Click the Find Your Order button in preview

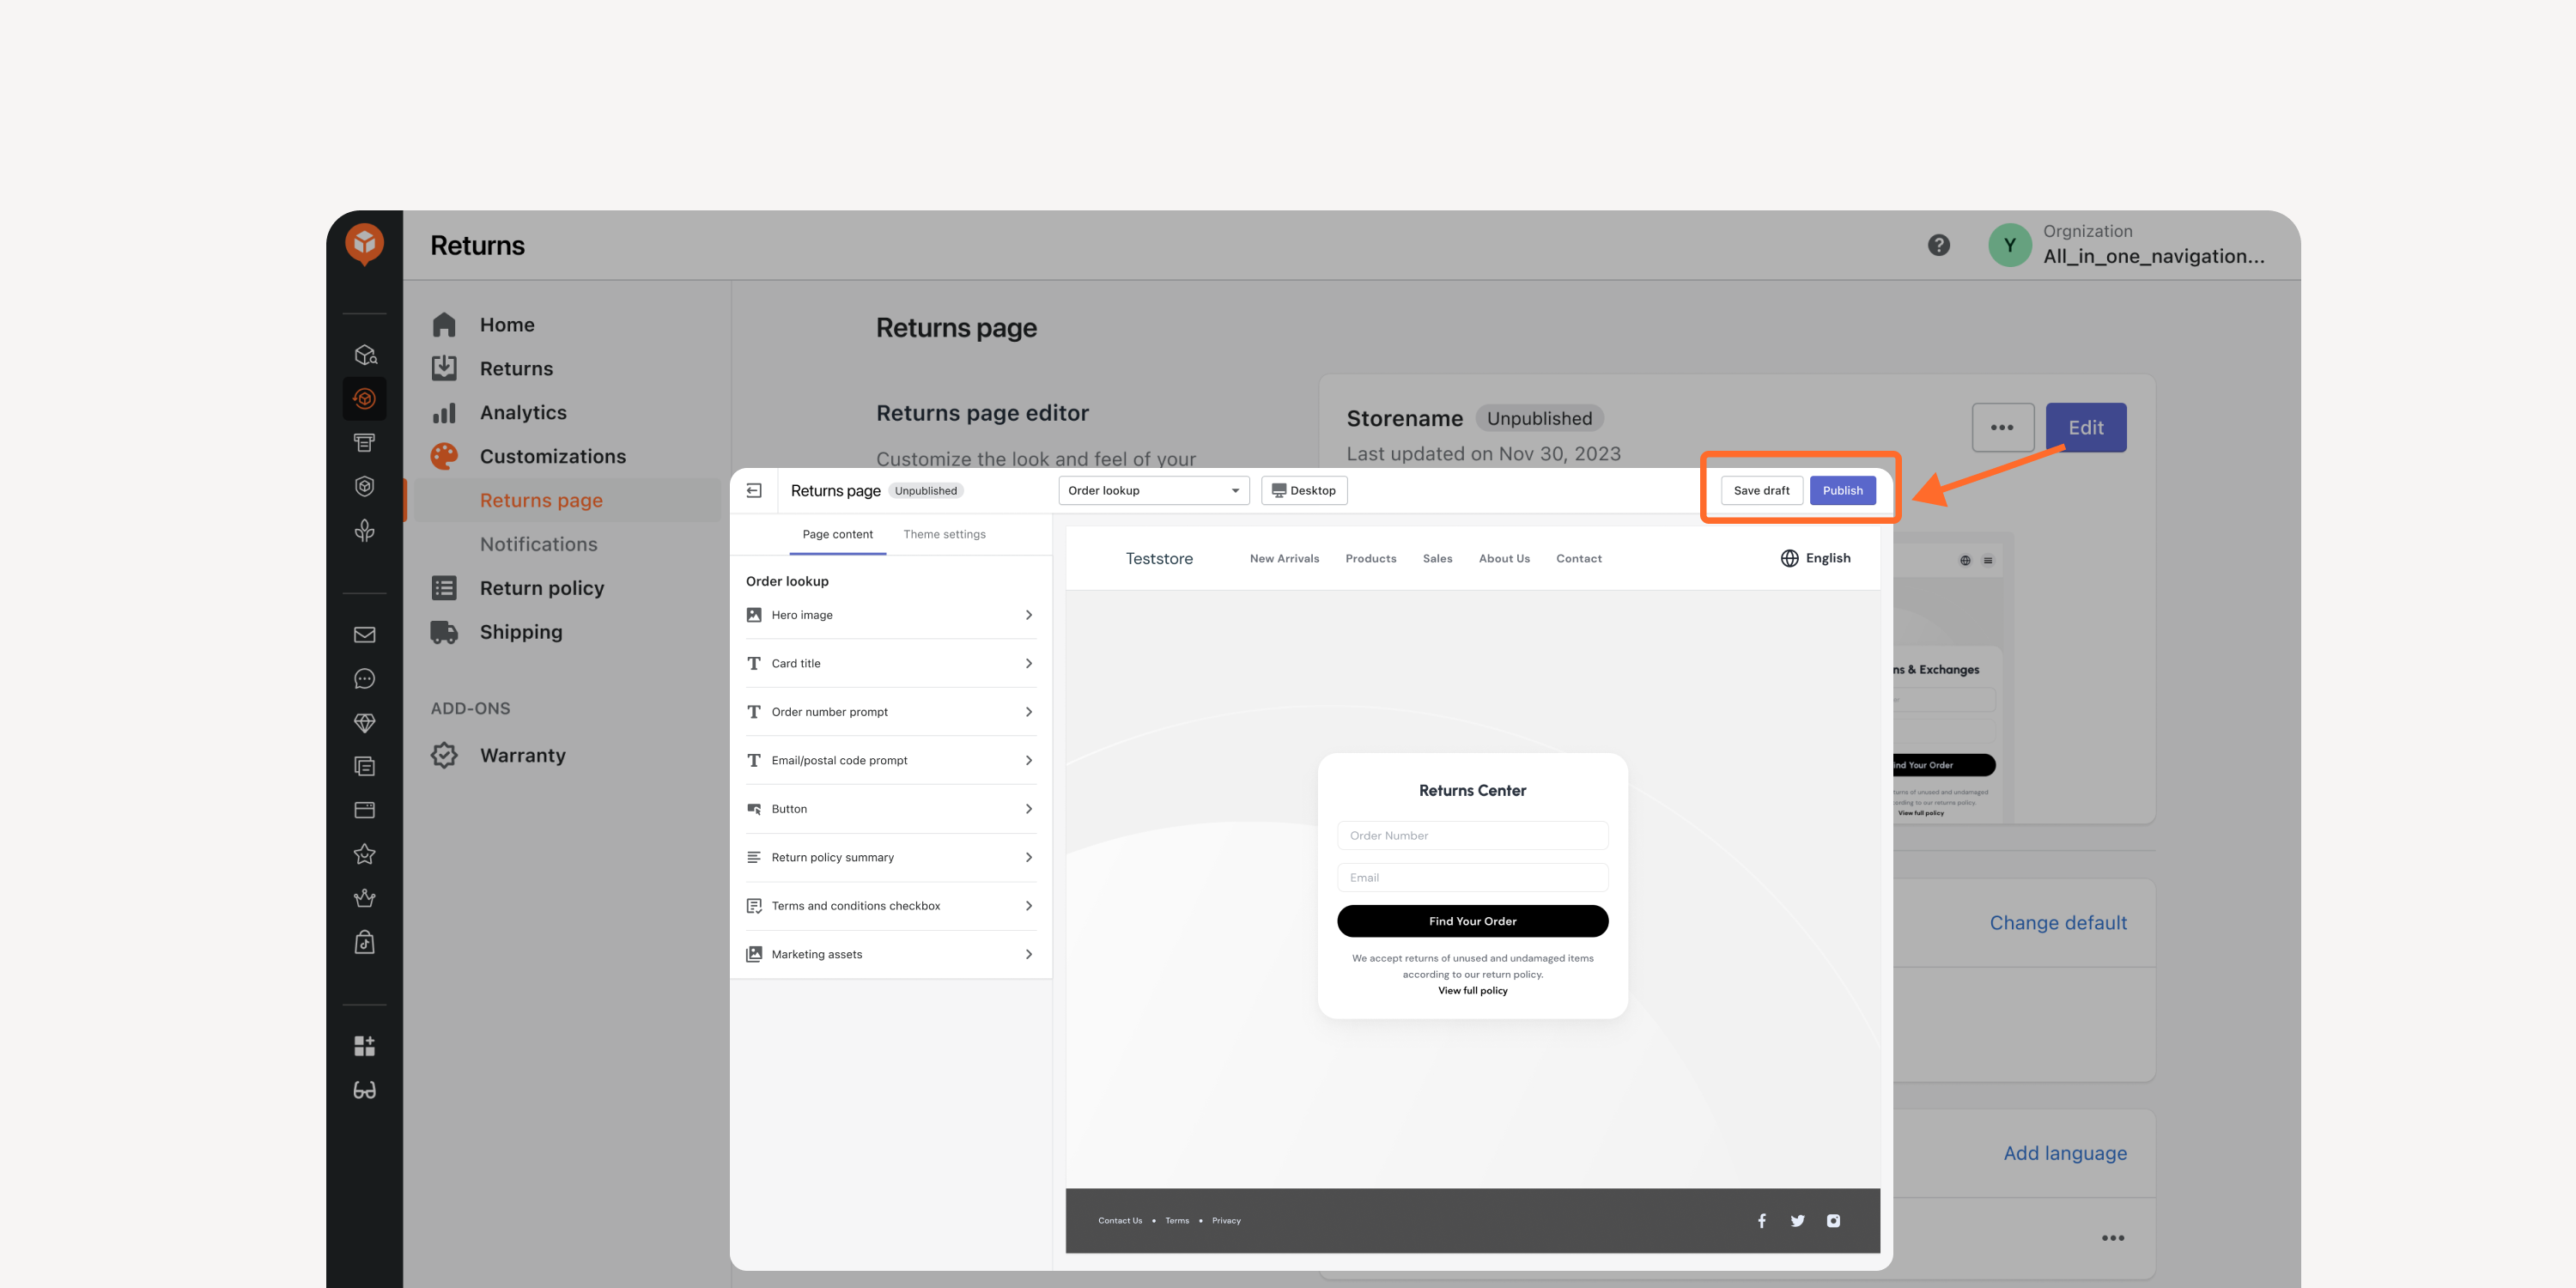coord(1472,921)
